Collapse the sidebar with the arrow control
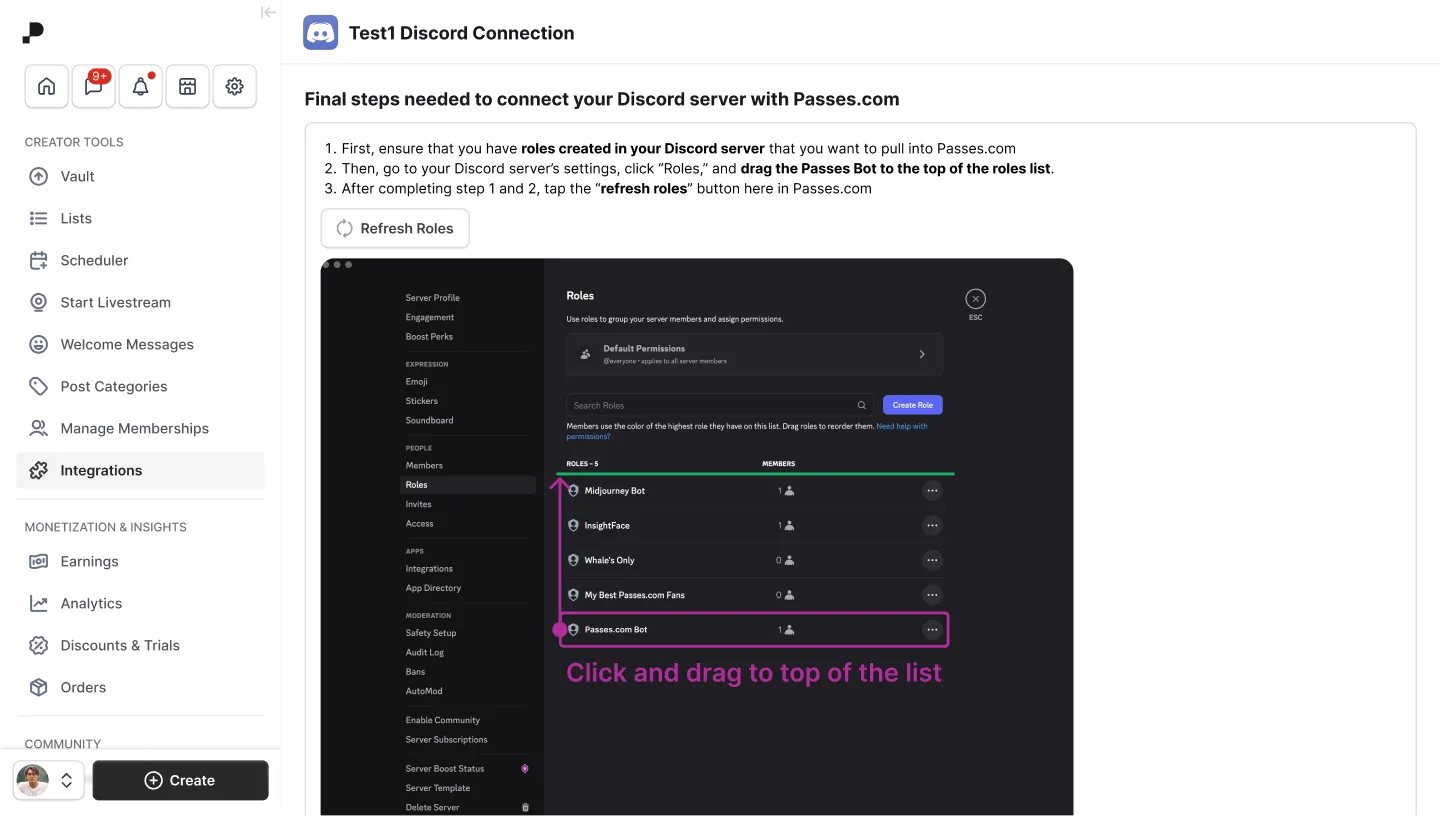The height and width of the screenshot is (816, 1441). tap(267, 12)
